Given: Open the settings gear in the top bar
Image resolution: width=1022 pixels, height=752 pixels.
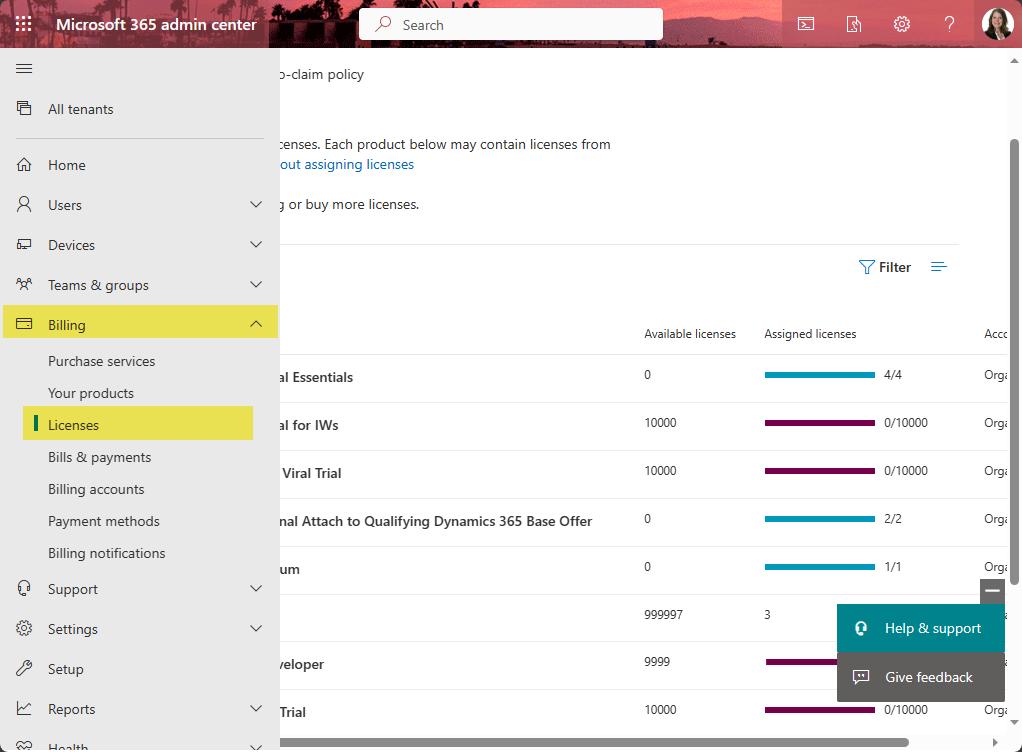Looking at the screenshot, I should pyautogui.click(x=901, y=24).
